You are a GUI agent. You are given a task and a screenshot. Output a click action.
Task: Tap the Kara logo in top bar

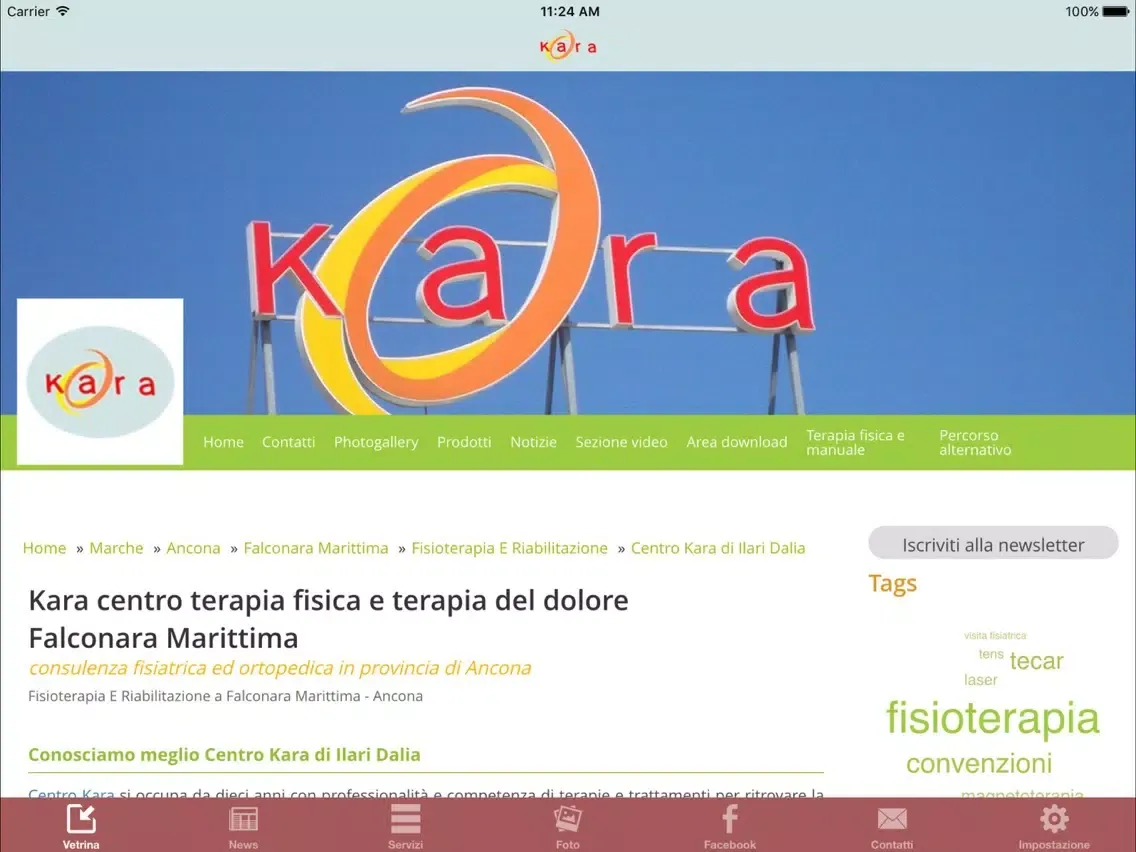click(568, 46)
